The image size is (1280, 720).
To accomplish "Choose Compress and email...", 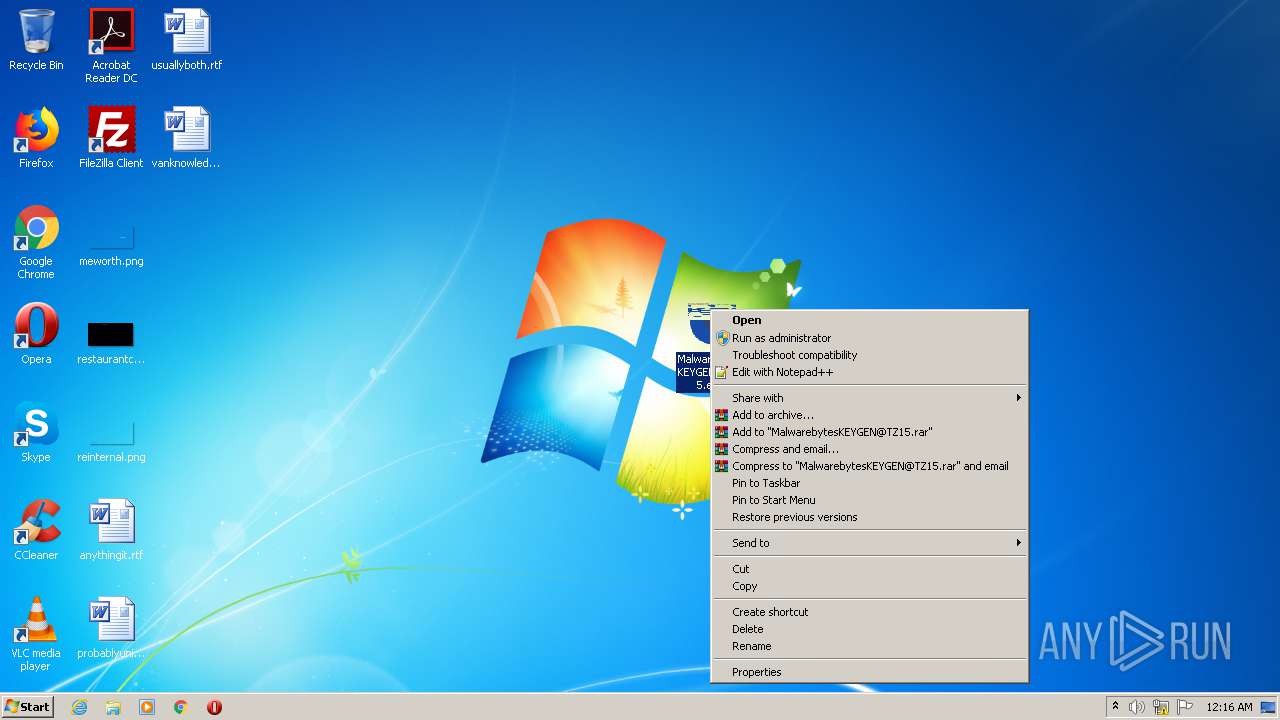I will pyautogui.click(x=869, y=449).
